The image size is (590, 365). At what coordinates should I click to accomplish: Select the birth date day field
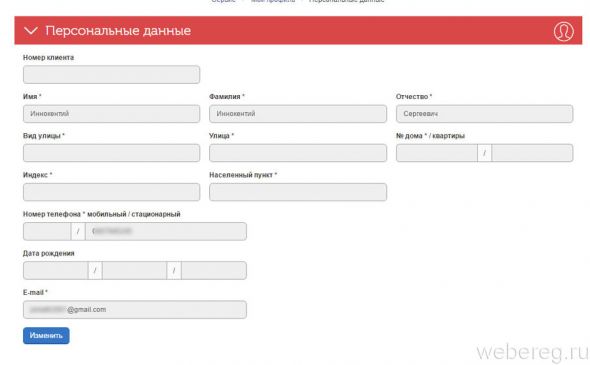[55, 271]
